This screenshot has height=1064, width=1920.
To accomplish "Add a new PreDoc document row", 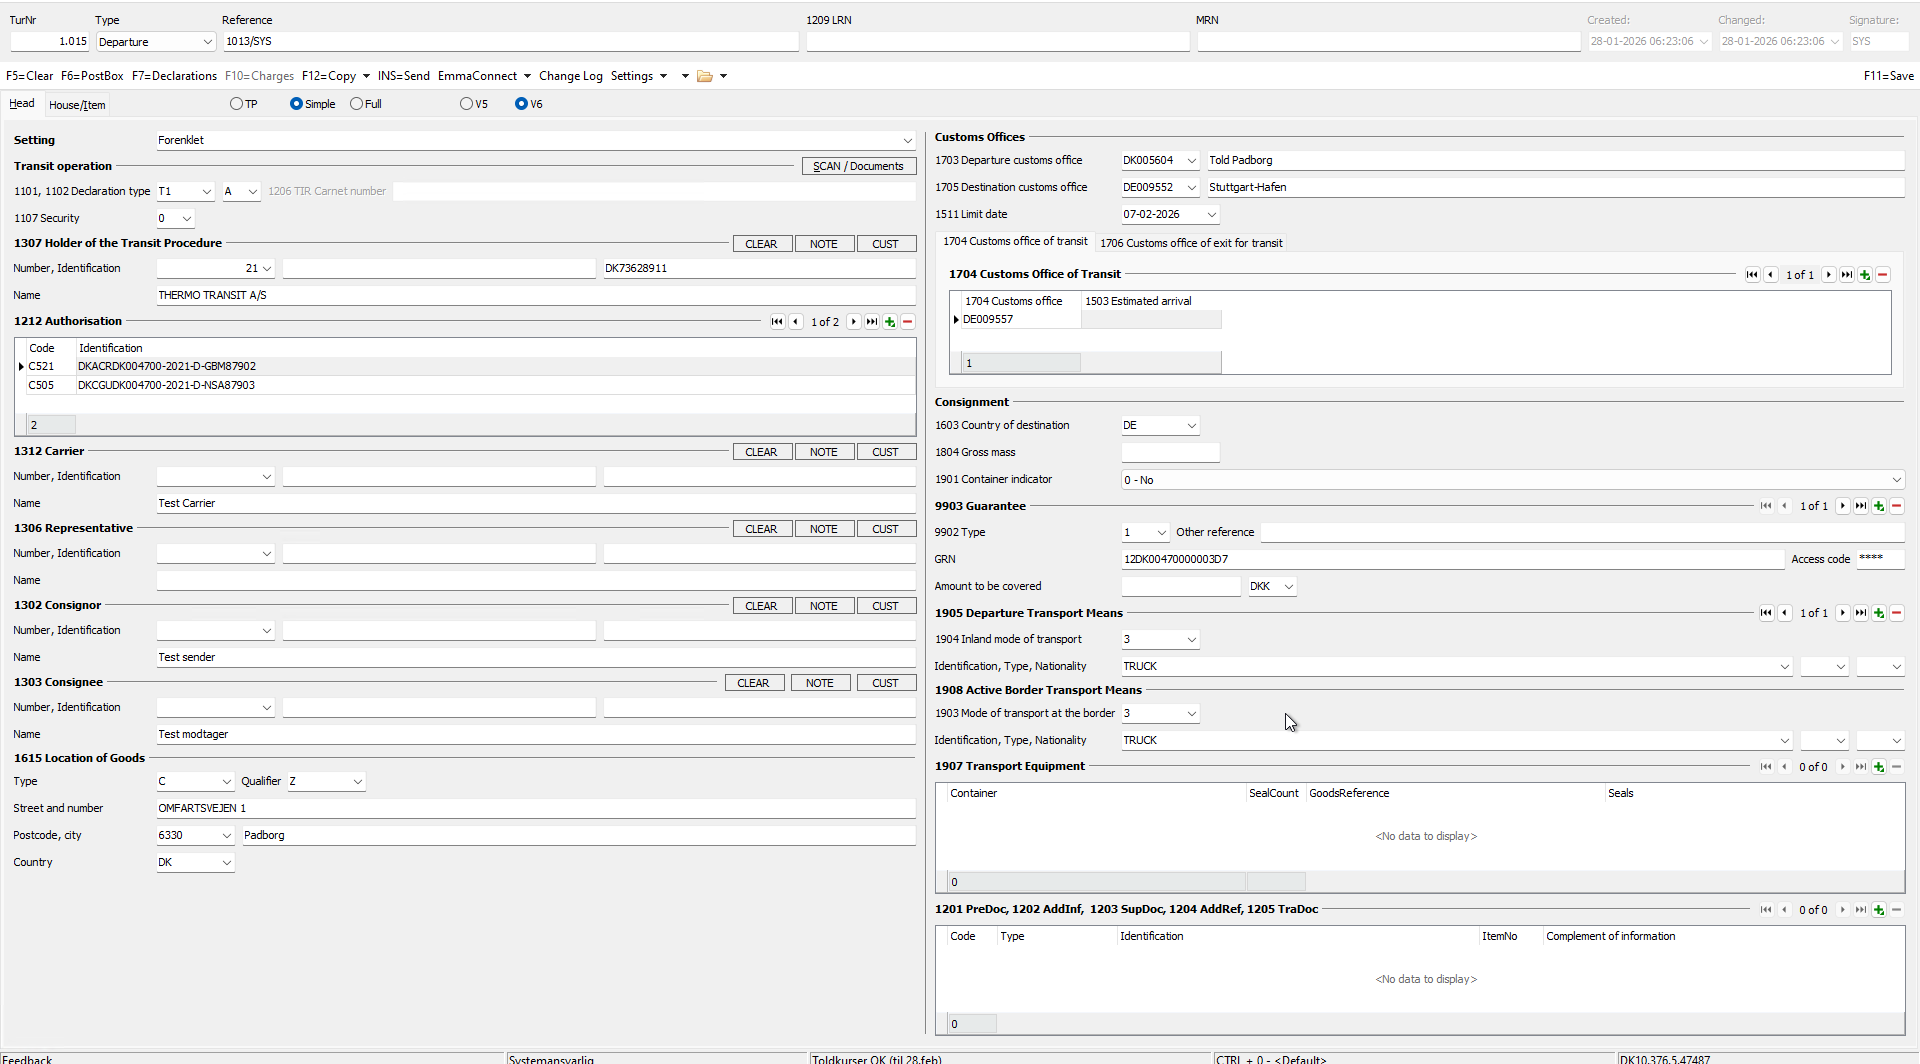I will tap(1879, 910).
